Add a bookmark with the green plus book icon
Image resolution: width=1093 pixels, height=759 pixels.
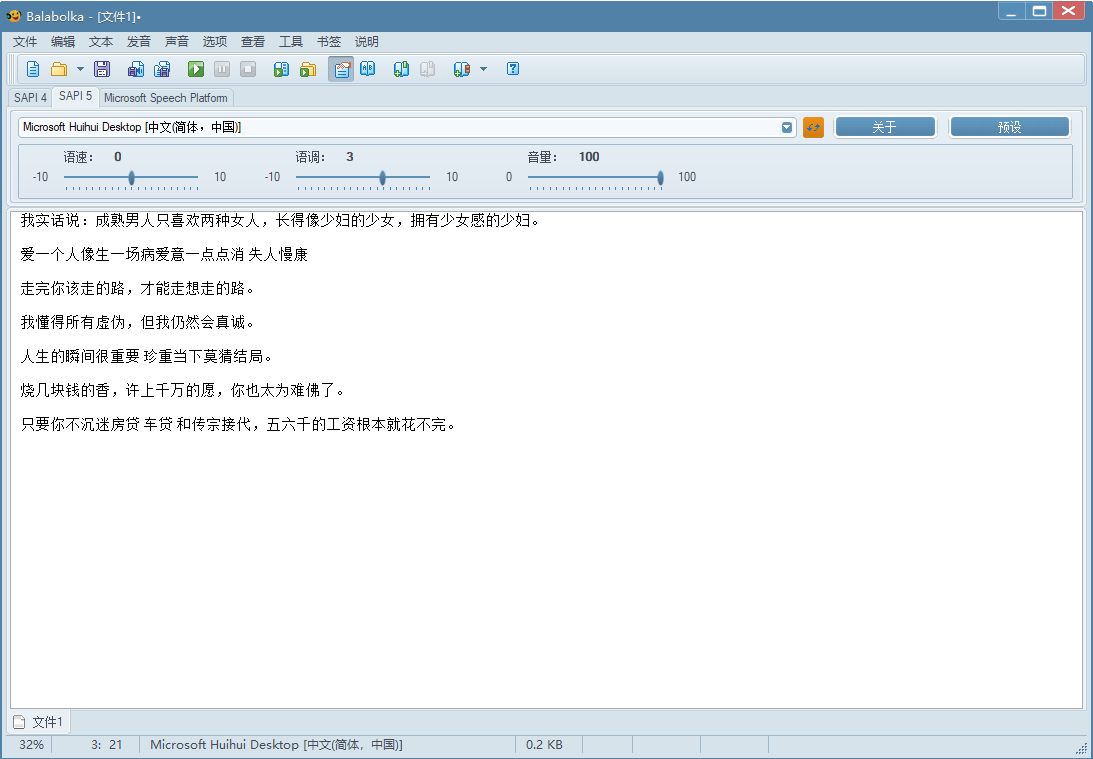[x=401, y=69]
